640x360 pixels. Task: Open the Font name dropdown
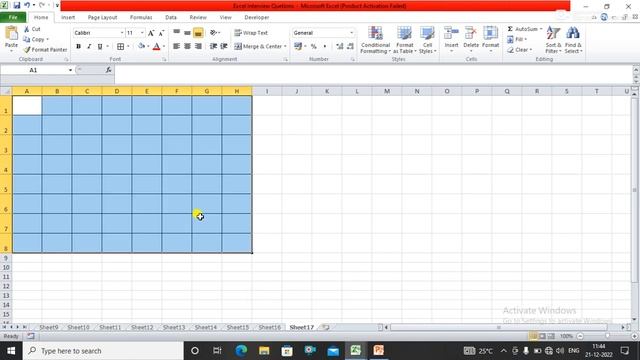(x=122, y=33)
